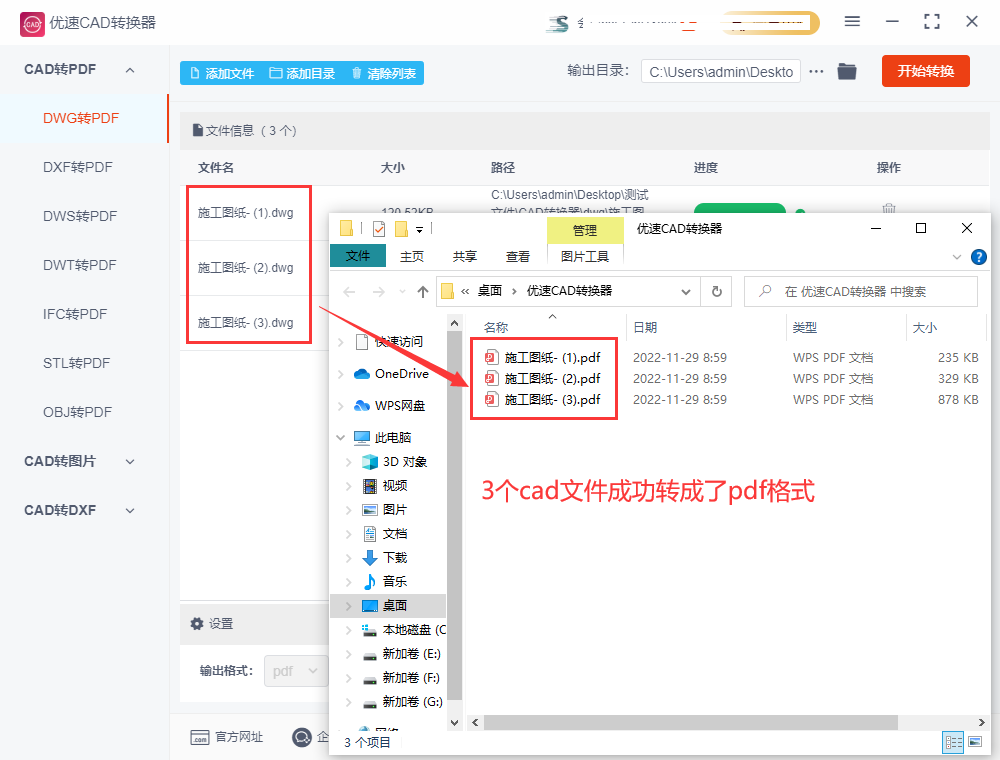Image resolution: width=1000 pixels, height=760 pixels.
Task: Click the trash icon for first file row
Action: coord(889,208)
